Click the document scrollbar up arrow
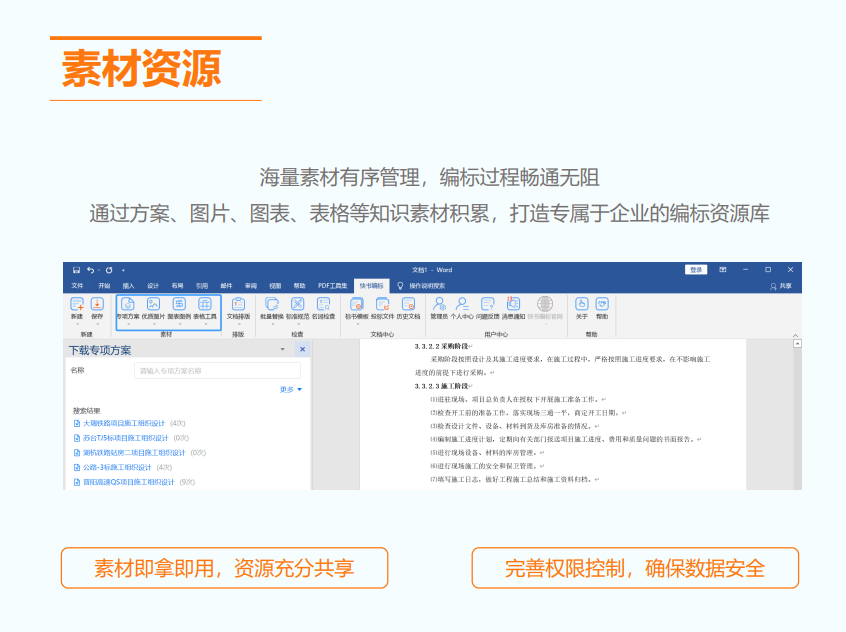The width and height of the screenshot is (846, 632). coord(797,343)
